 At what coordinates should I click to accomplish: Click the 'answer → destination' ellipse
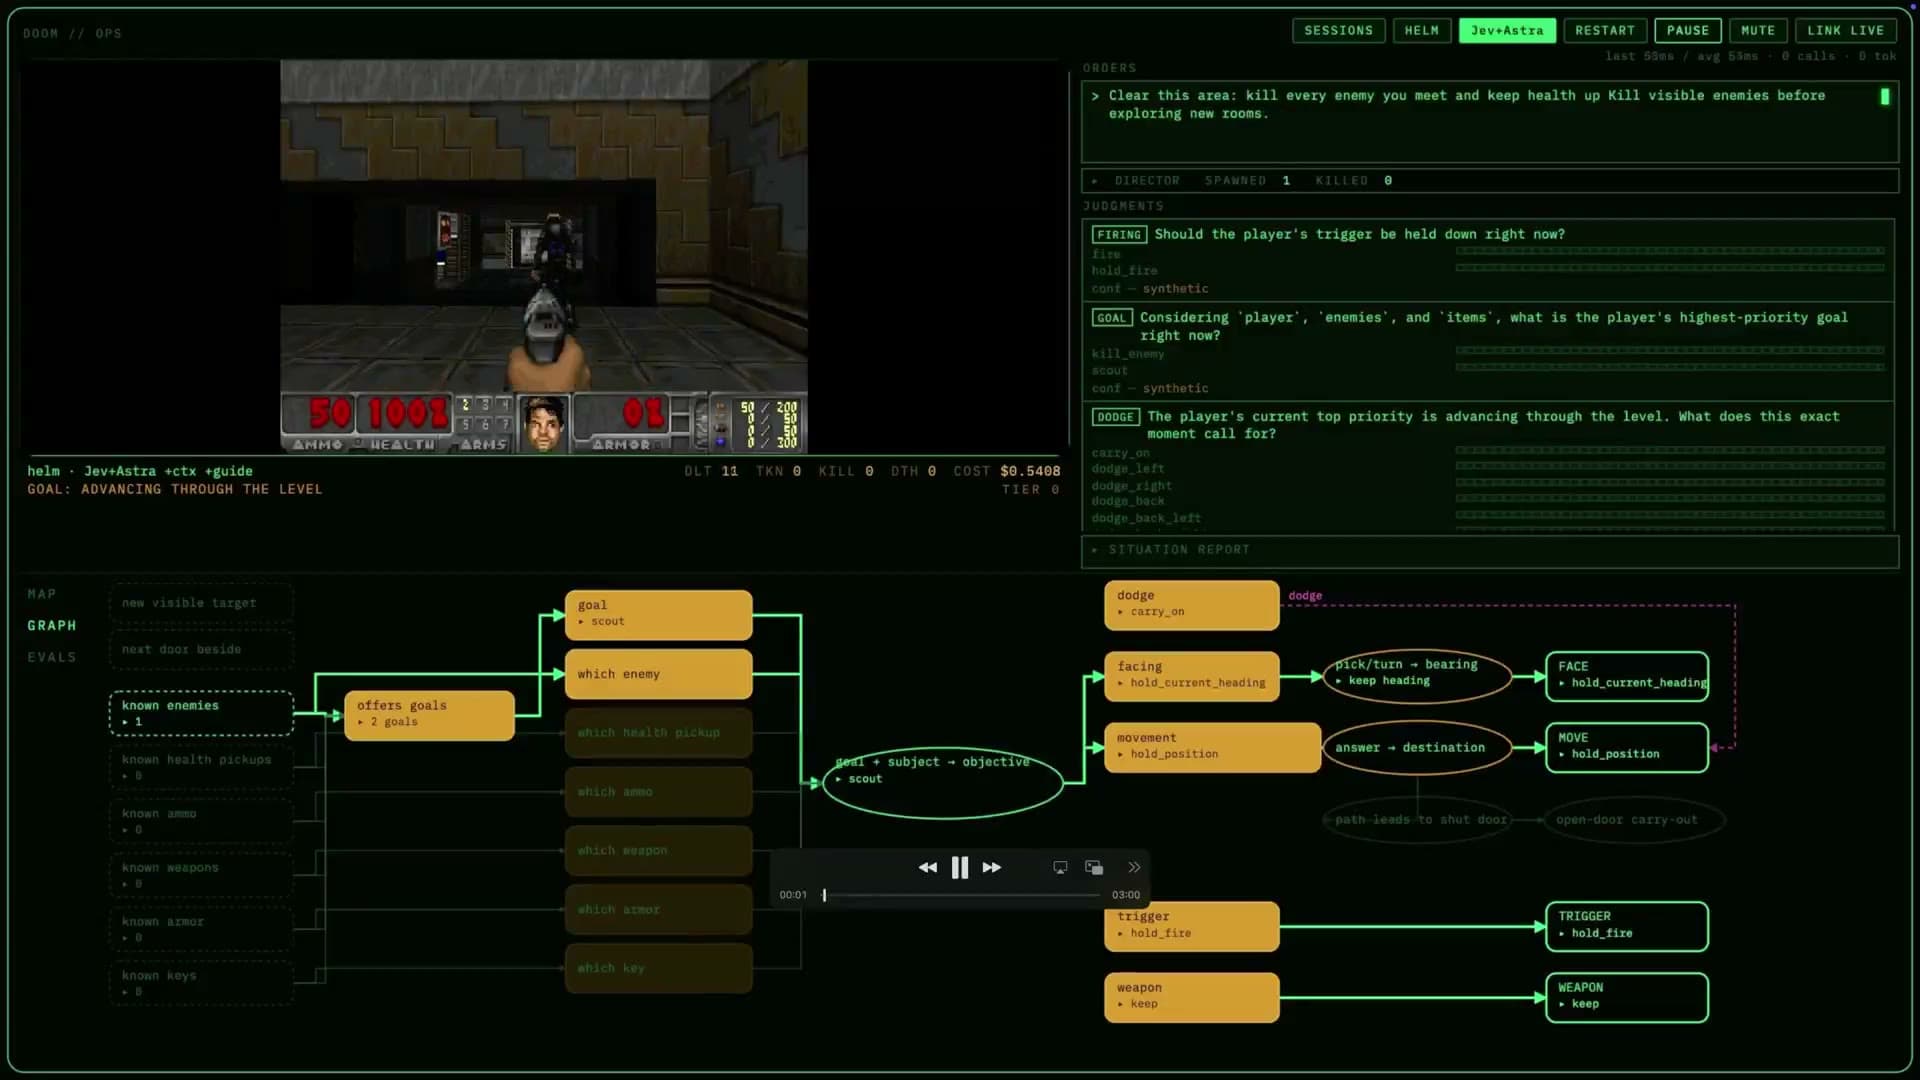coord(1417,747)
